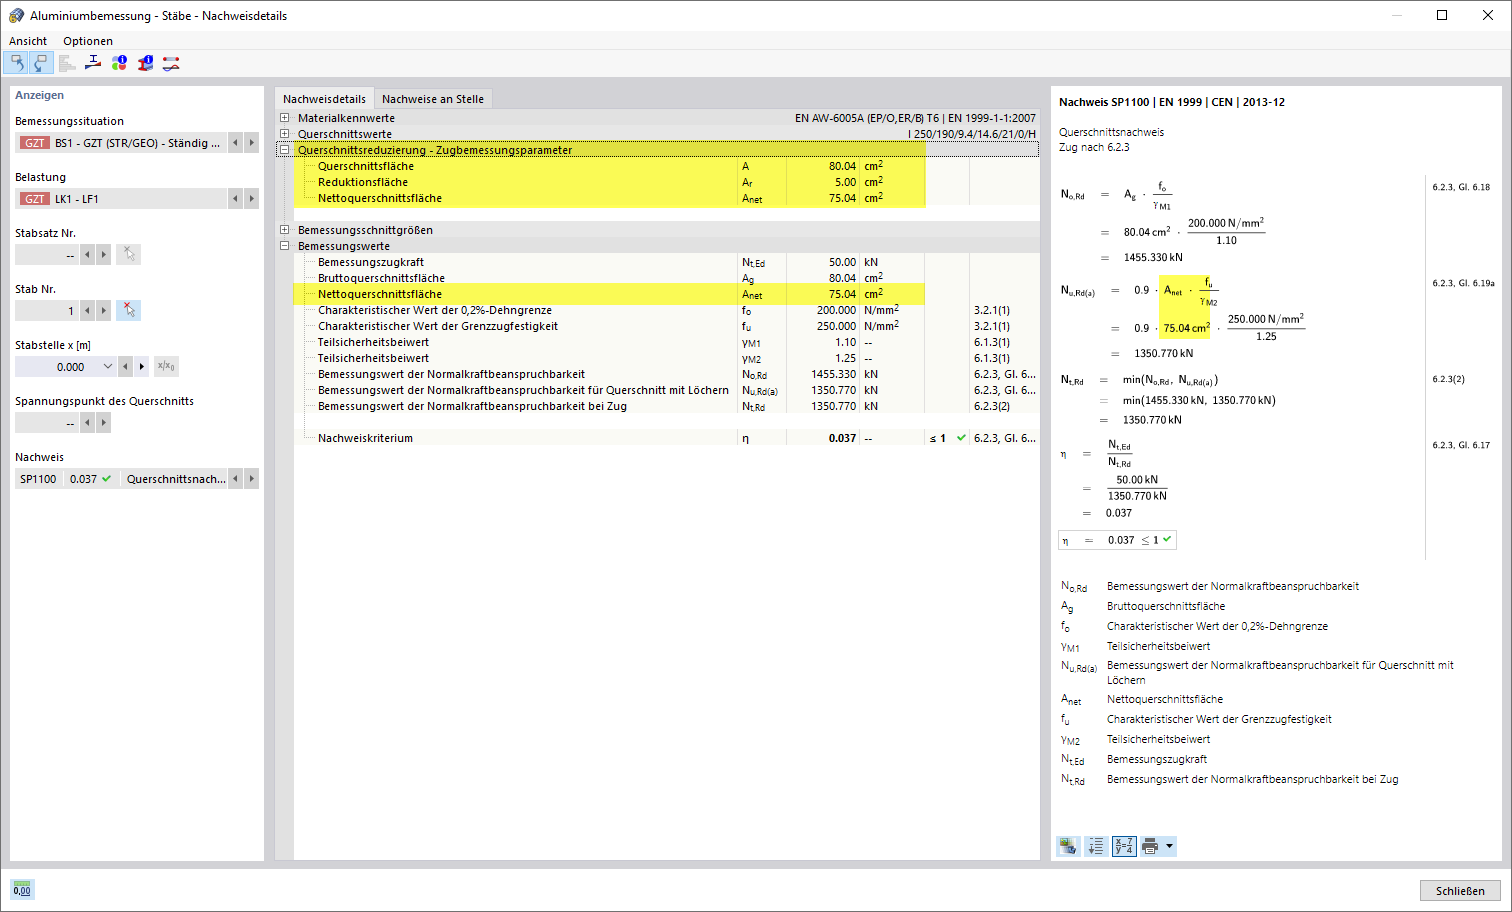Select previous Belastung with left arrow

click(x=236, y=199)
